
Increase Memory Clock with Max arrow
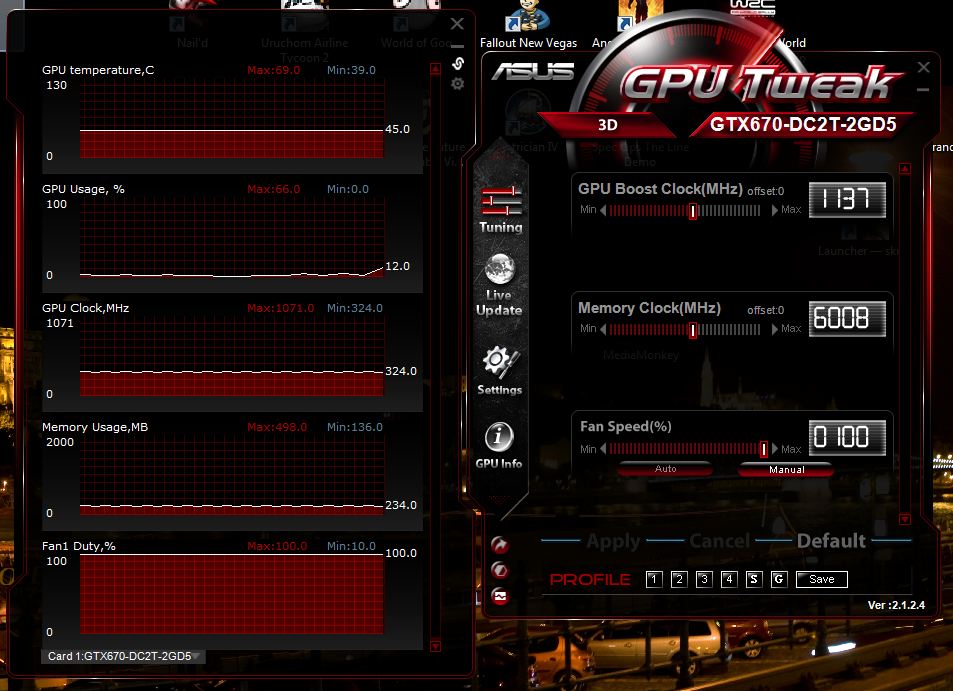click(x=774, y=329)
